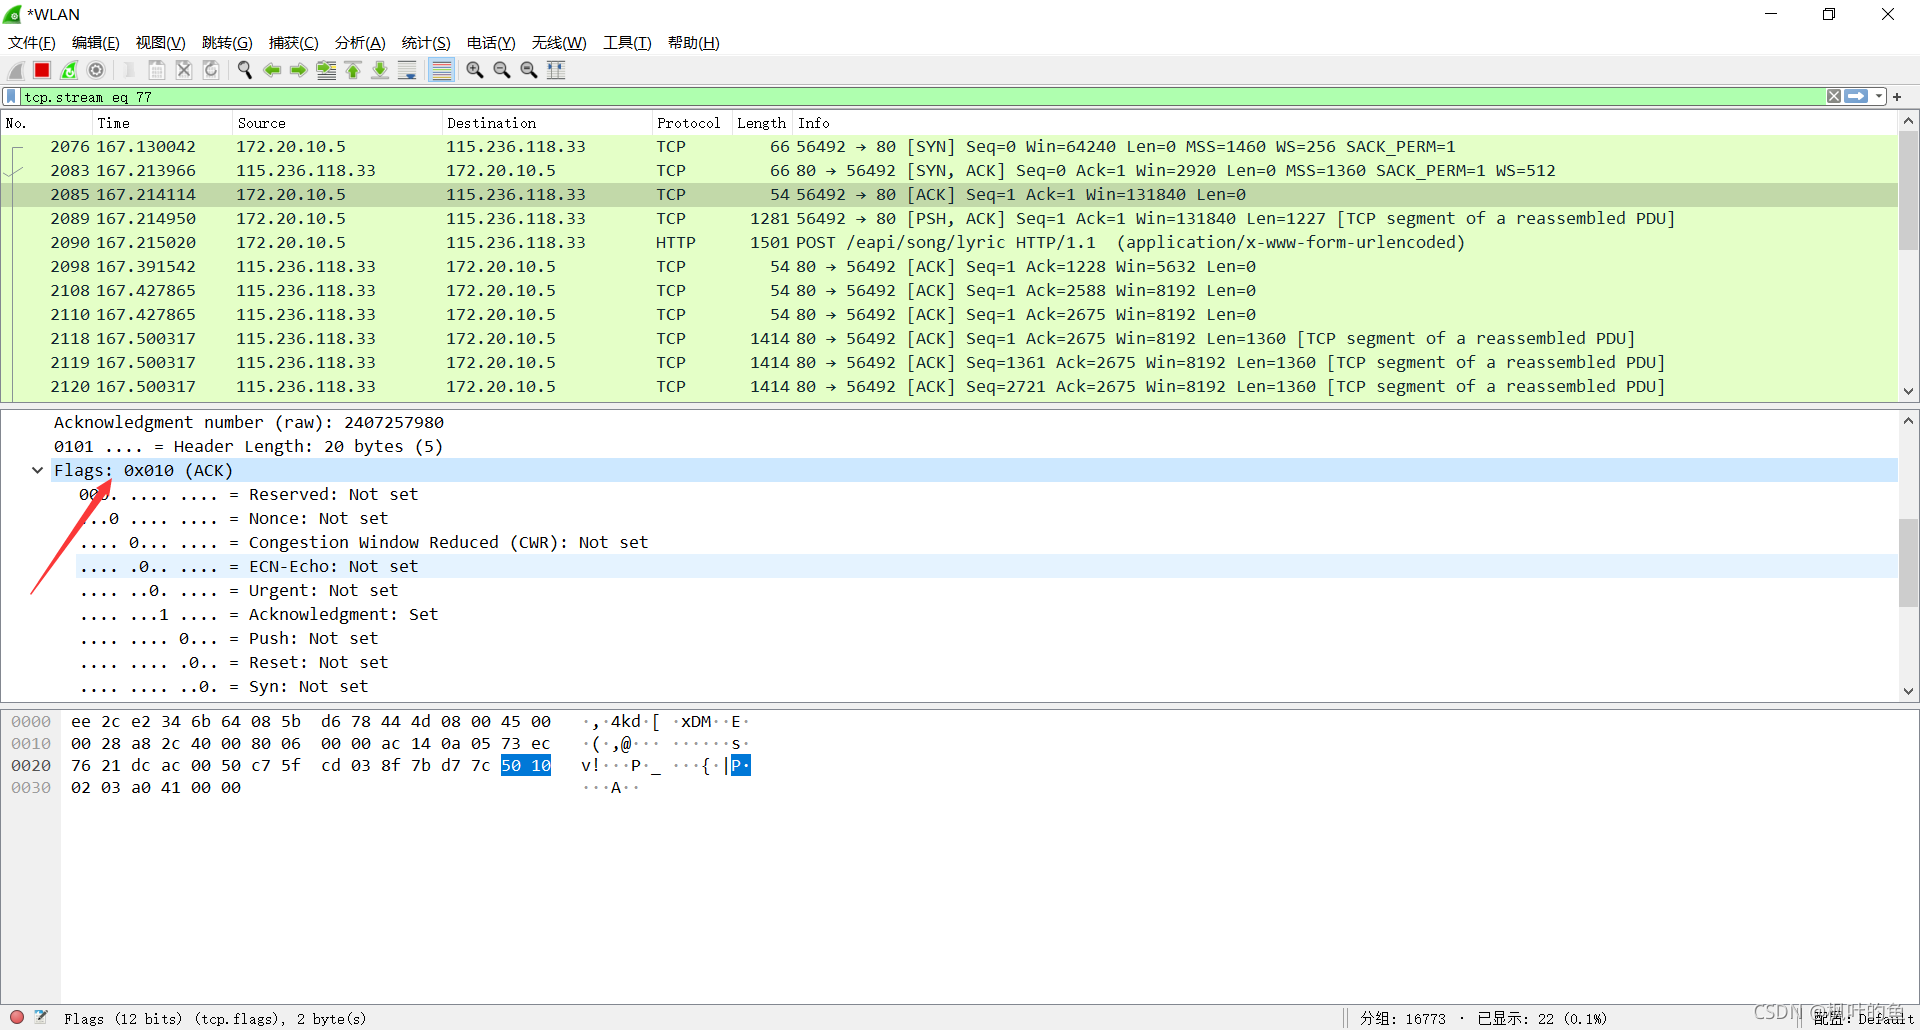
Task: Open capture options gear icon
Action: tap(96, 70)
